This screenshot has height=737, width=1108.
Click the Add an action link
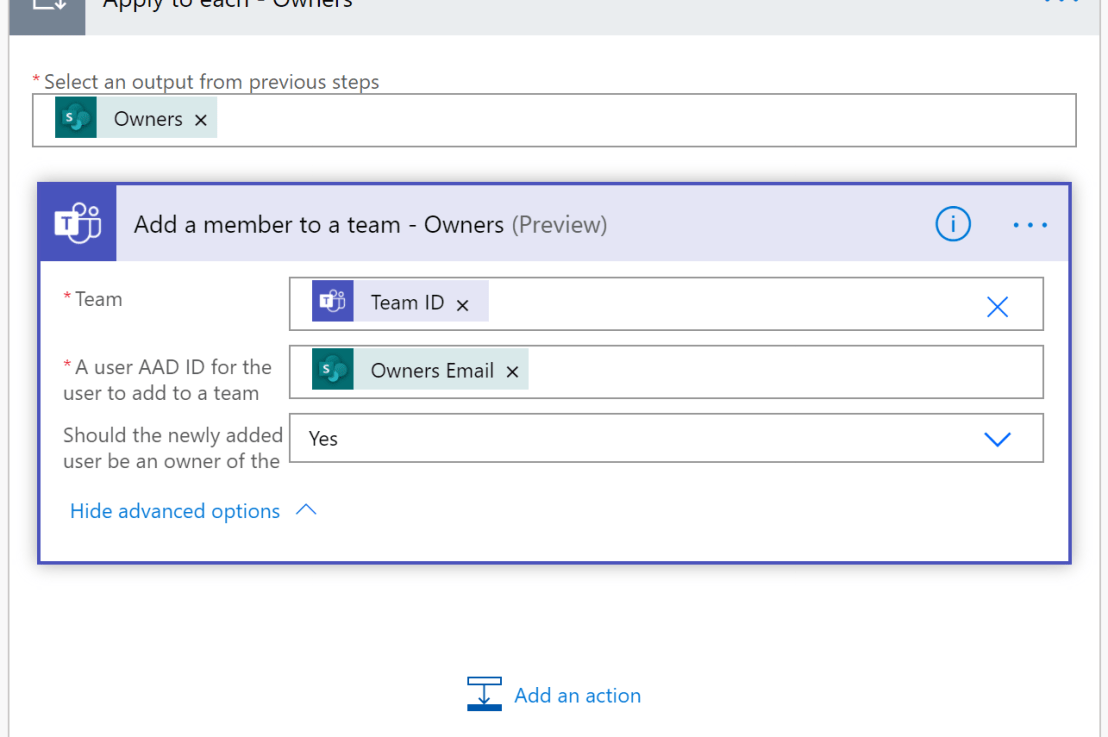(577, 694)
